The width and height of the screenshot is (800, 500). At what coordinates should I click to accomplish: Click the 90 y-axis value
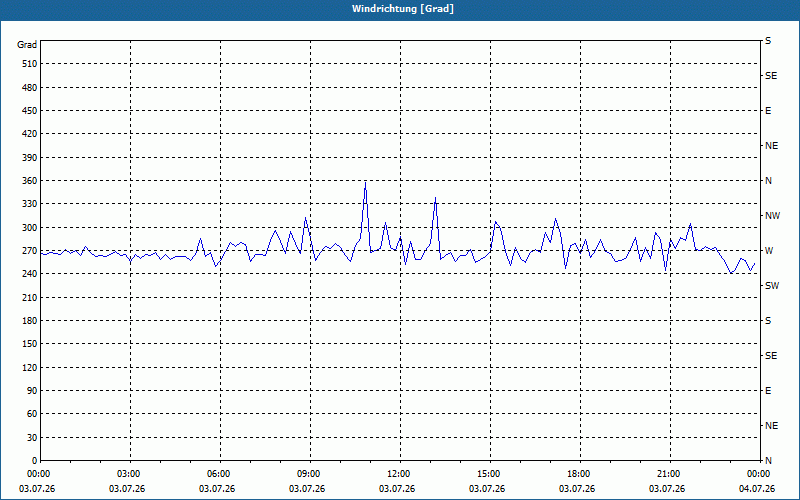point(33,391)
